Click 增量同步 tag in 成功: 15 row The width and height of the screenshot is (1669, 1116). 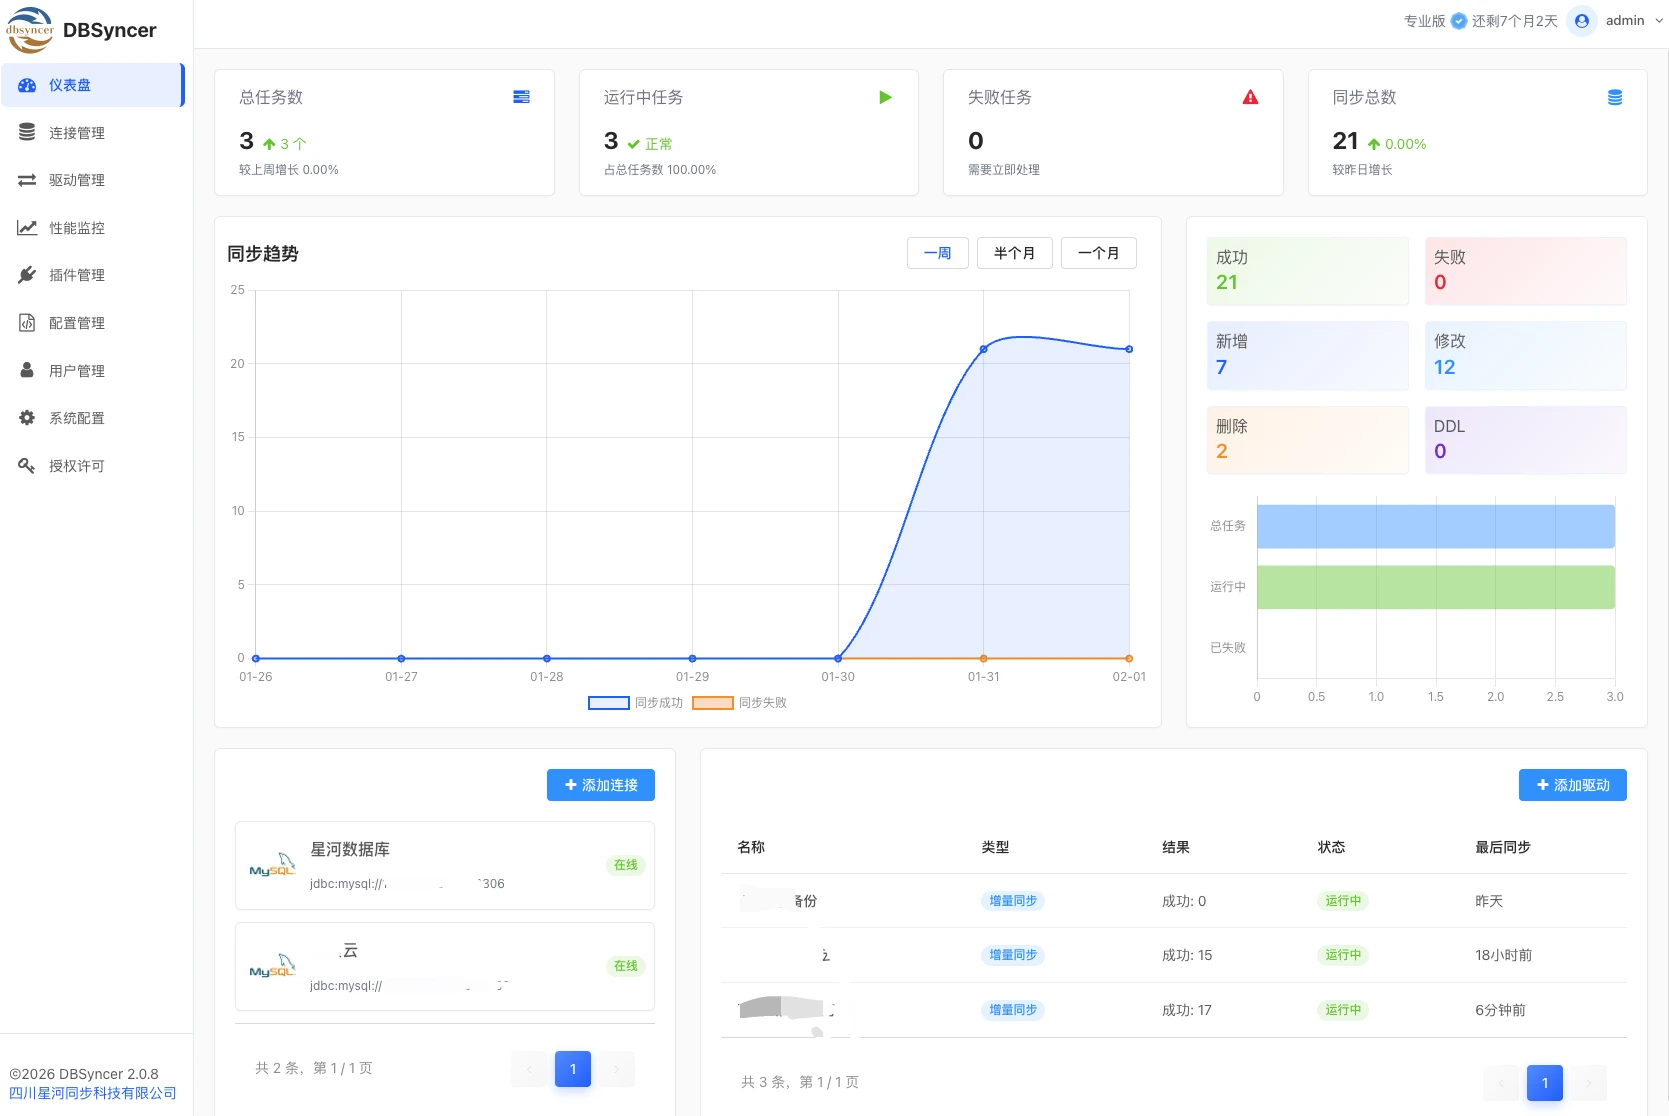[1013, 955]
